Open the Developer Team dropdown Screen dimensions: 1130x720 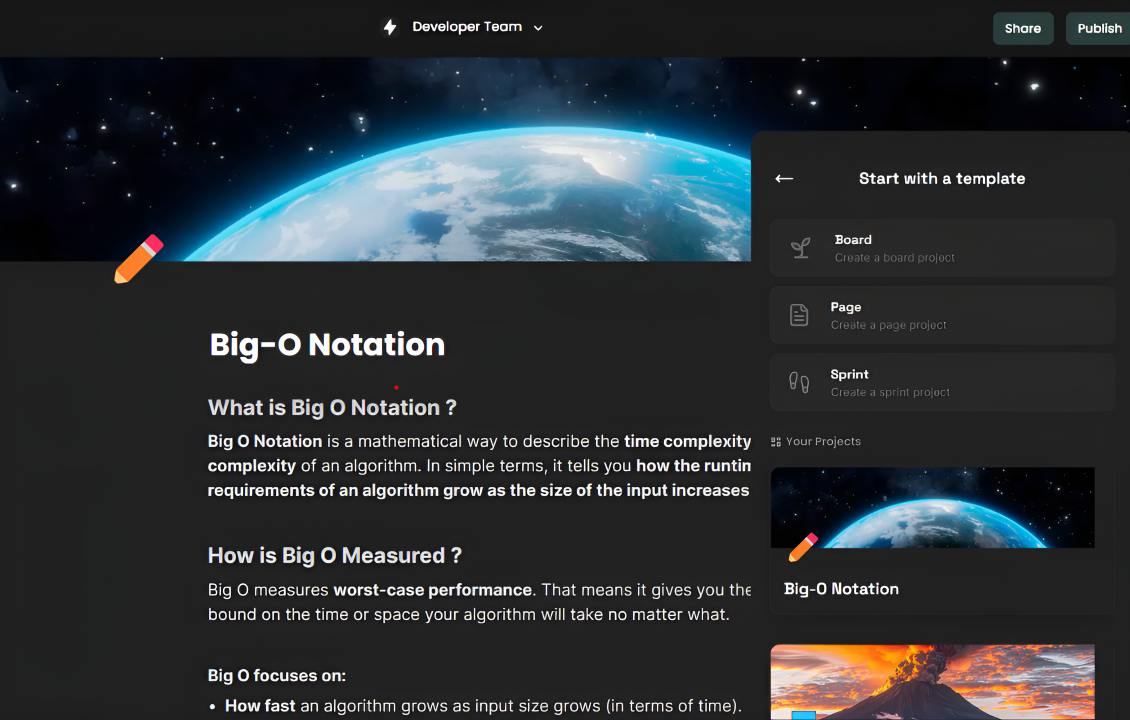pos(477,27)
